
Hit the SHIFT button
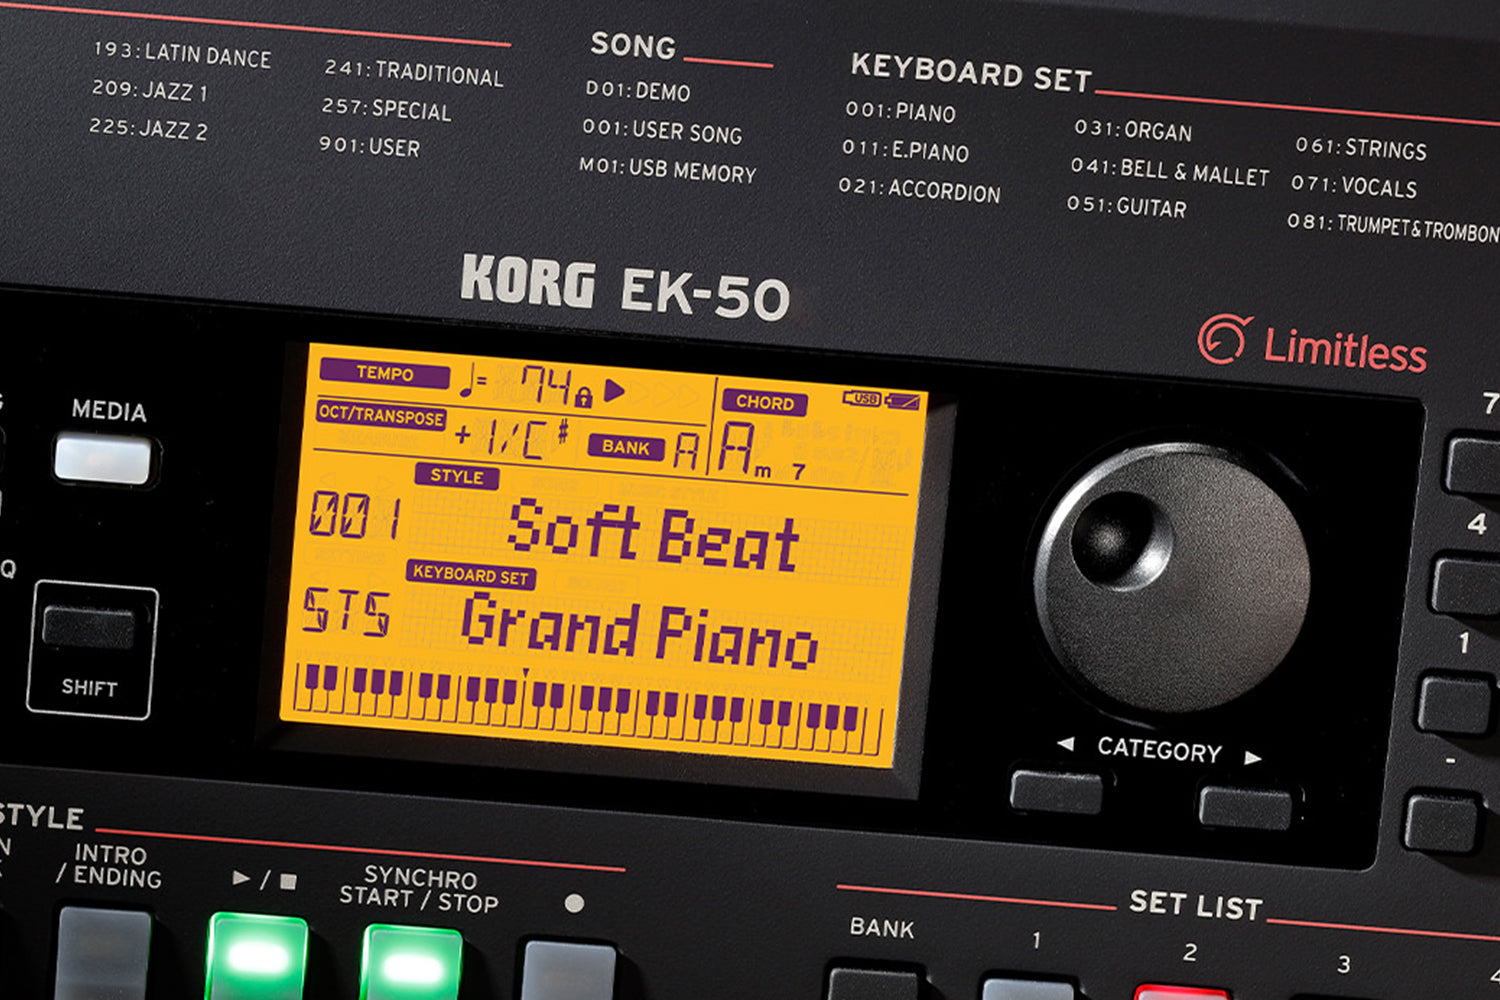(88, 628)
